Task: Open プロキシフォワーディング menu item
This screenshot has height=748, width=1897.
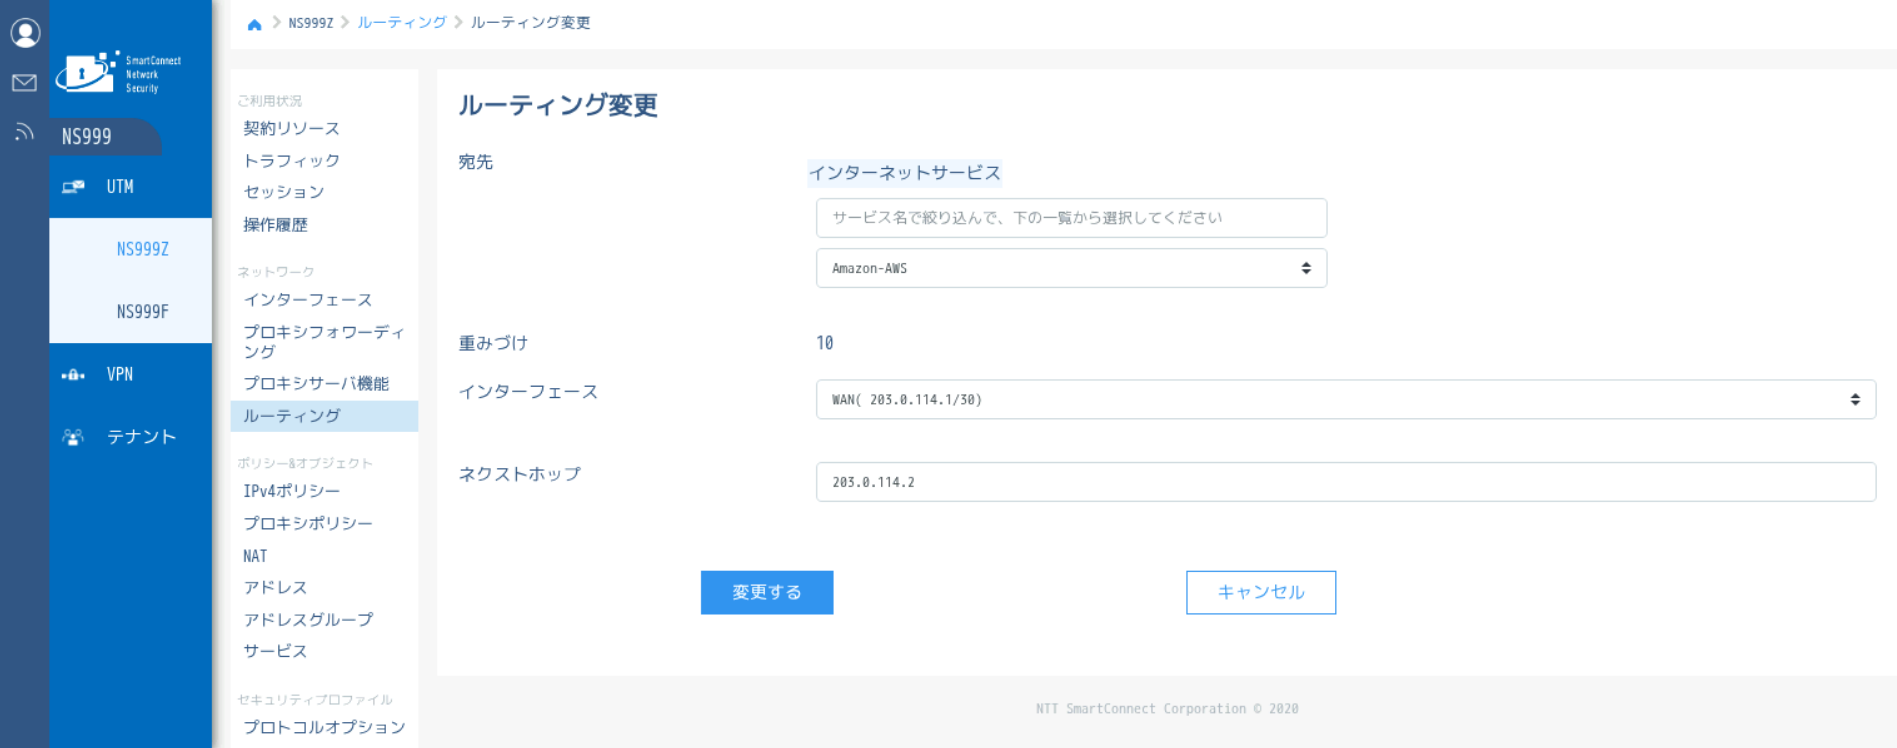Action: click(323, 341)
